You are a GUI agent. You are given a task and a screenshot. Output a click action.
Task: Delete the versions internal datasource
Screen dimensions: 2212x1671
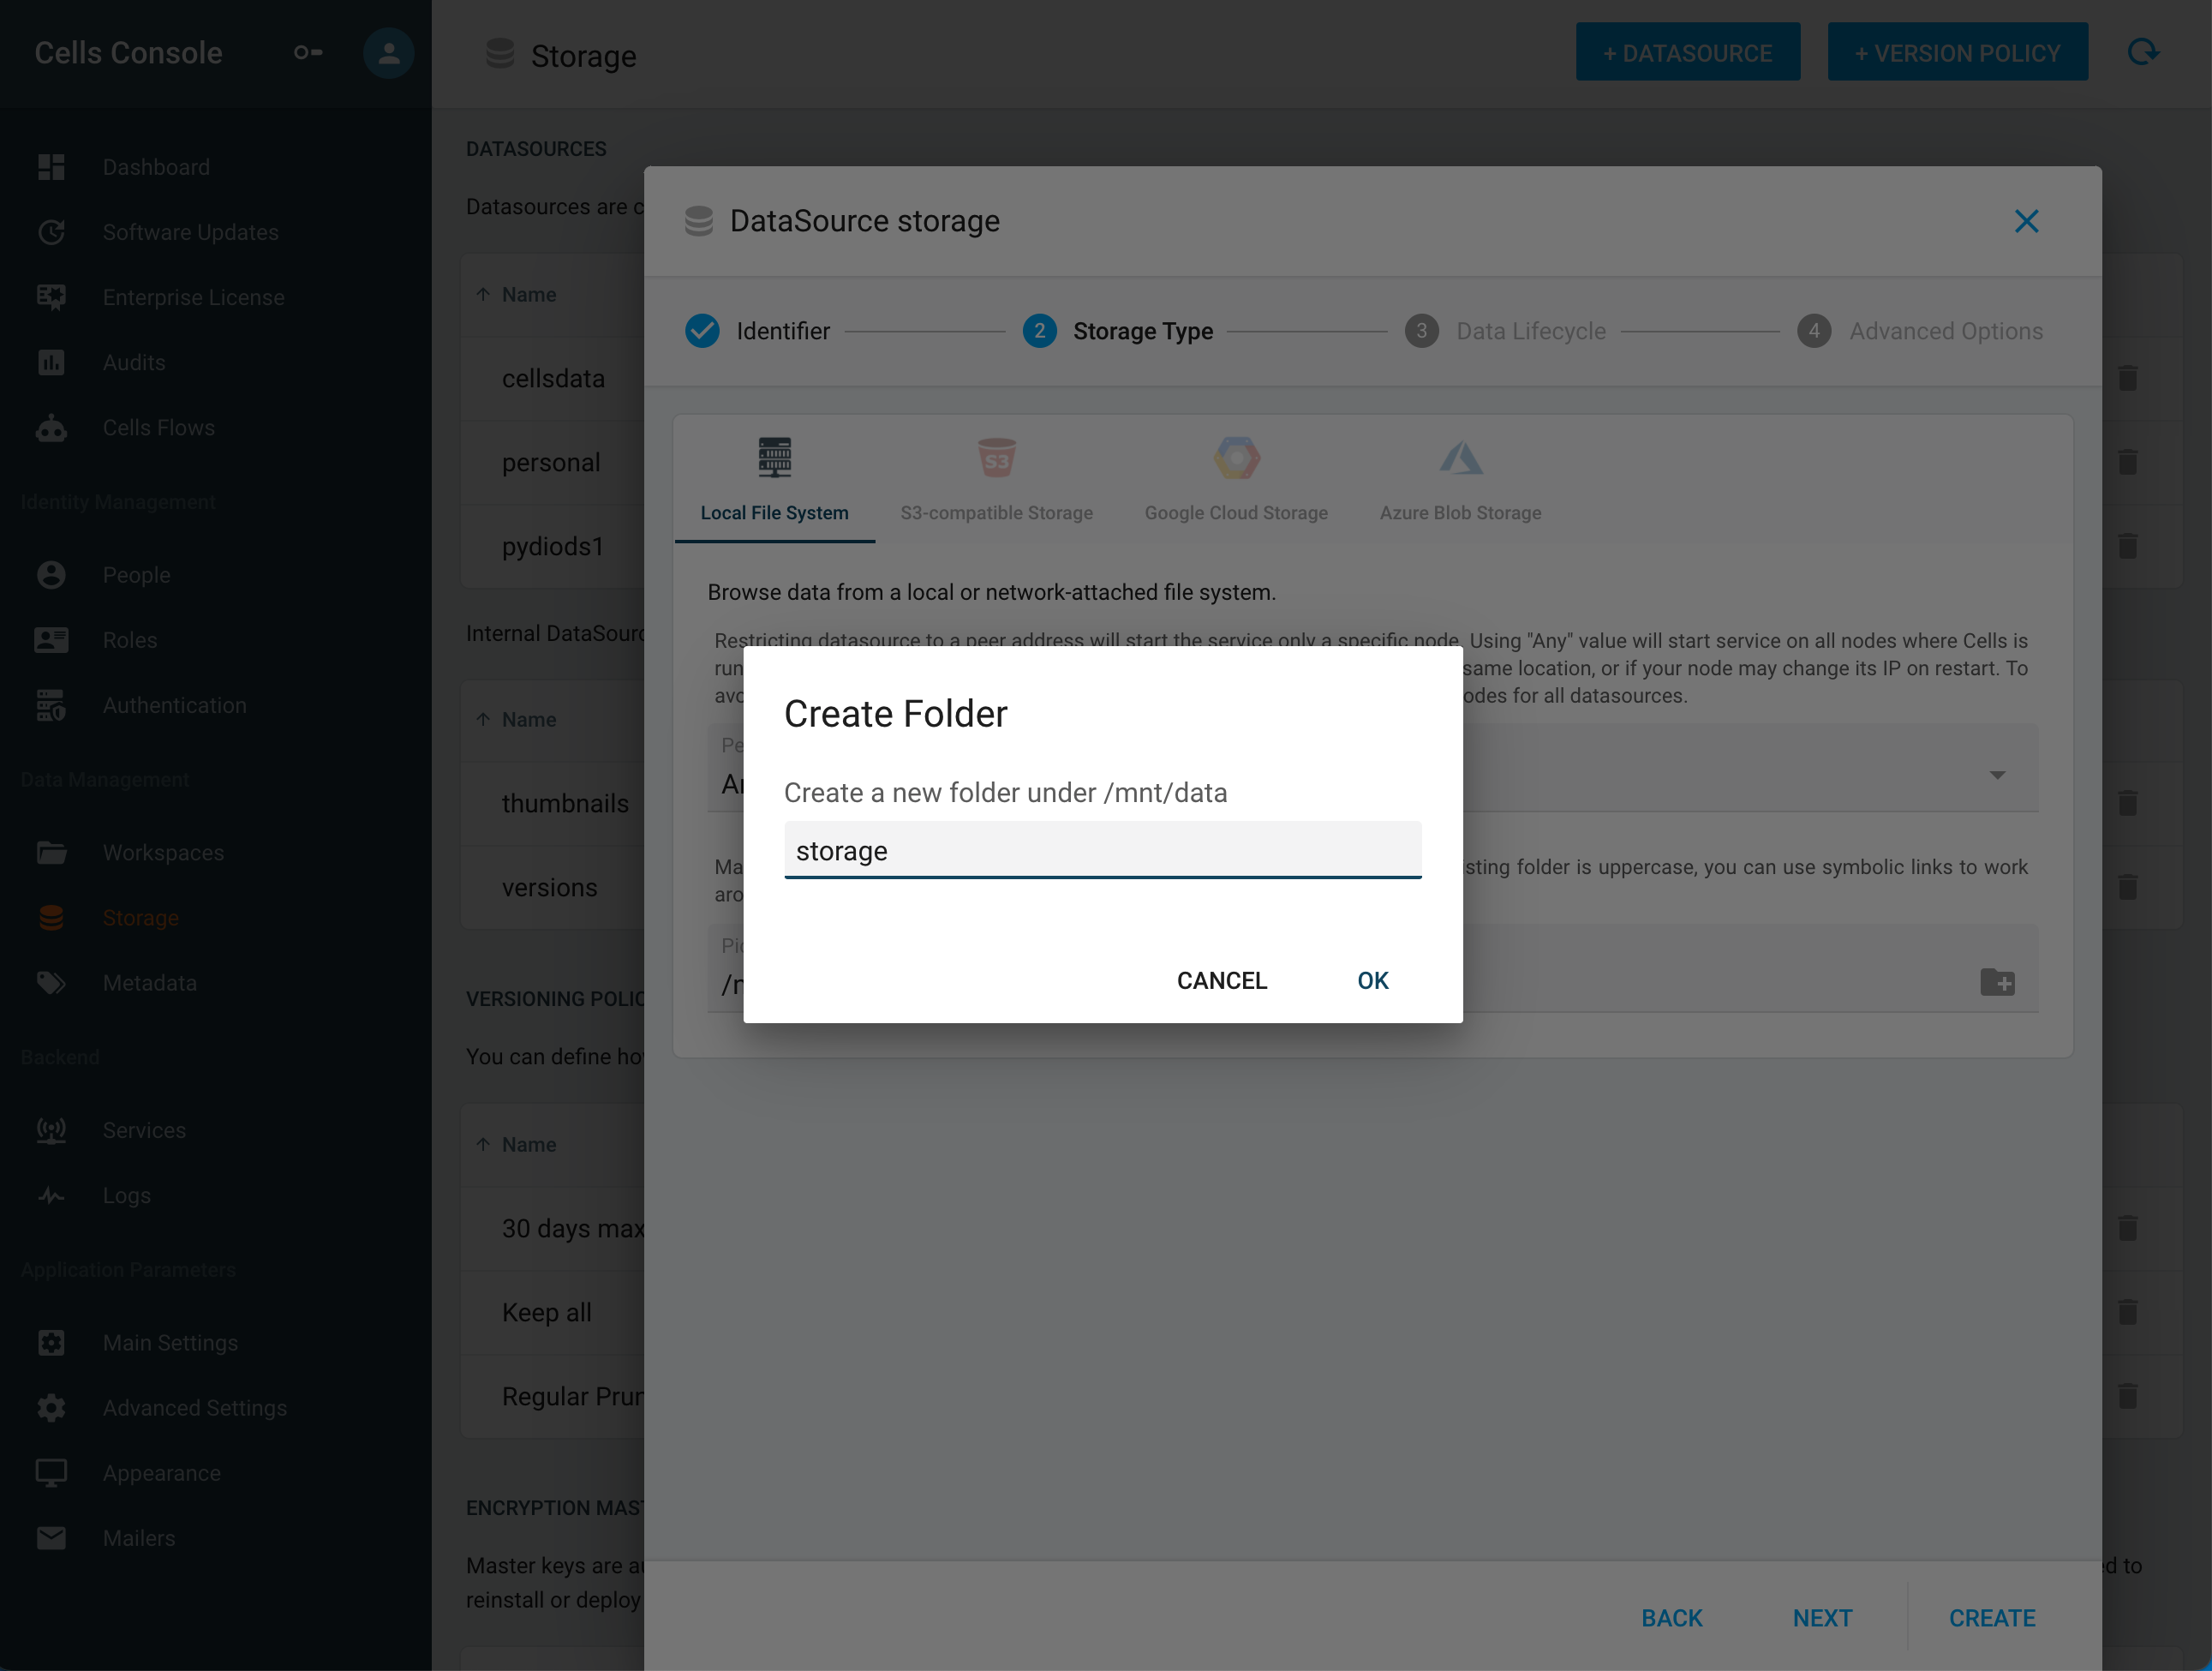click(x=2127, y=887)
